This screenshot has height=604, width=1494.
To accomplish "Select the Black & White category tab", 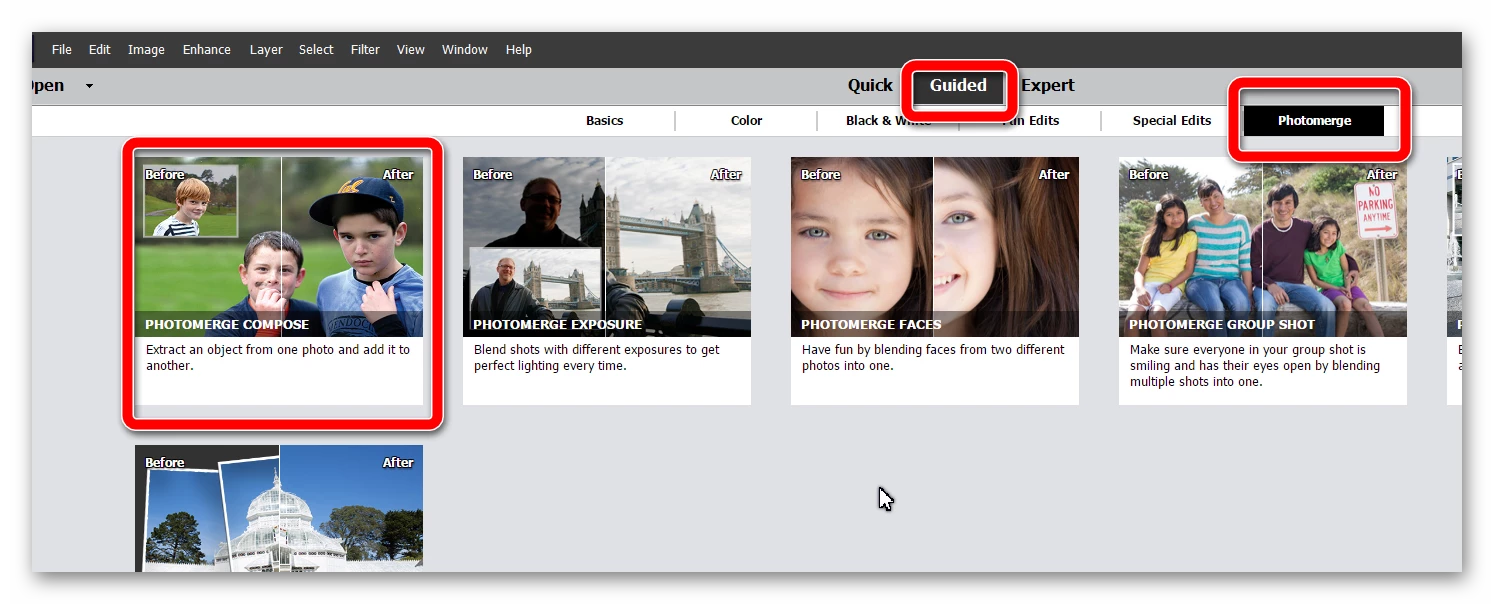I will 889,121.
